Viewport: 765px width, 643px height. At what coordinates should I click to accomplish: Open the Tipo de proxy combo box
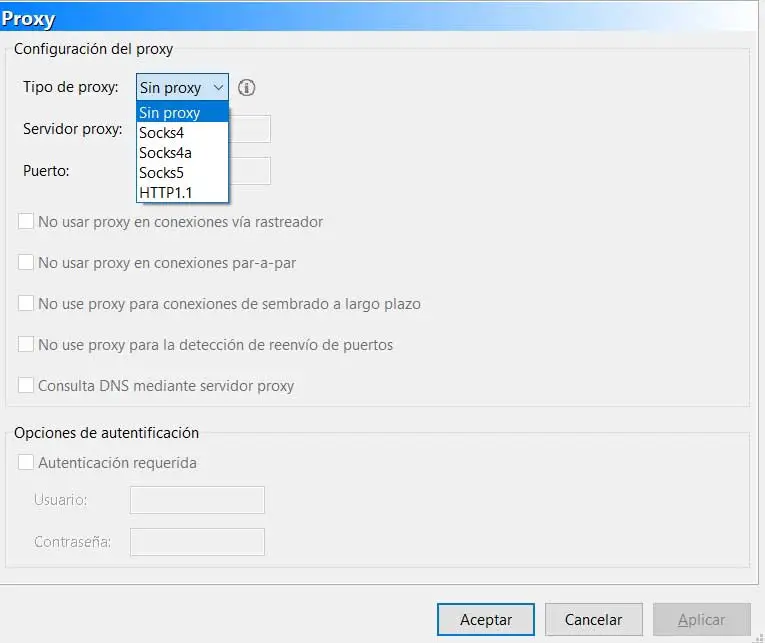click(182, 87)
